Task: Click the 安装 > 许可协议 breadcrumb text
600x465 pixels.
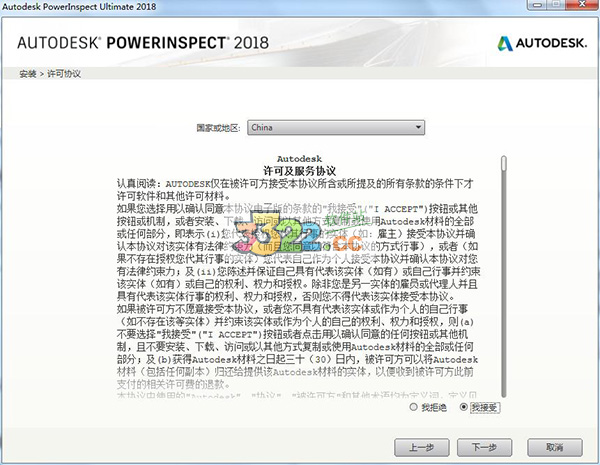Action: (x=50, y=74)
